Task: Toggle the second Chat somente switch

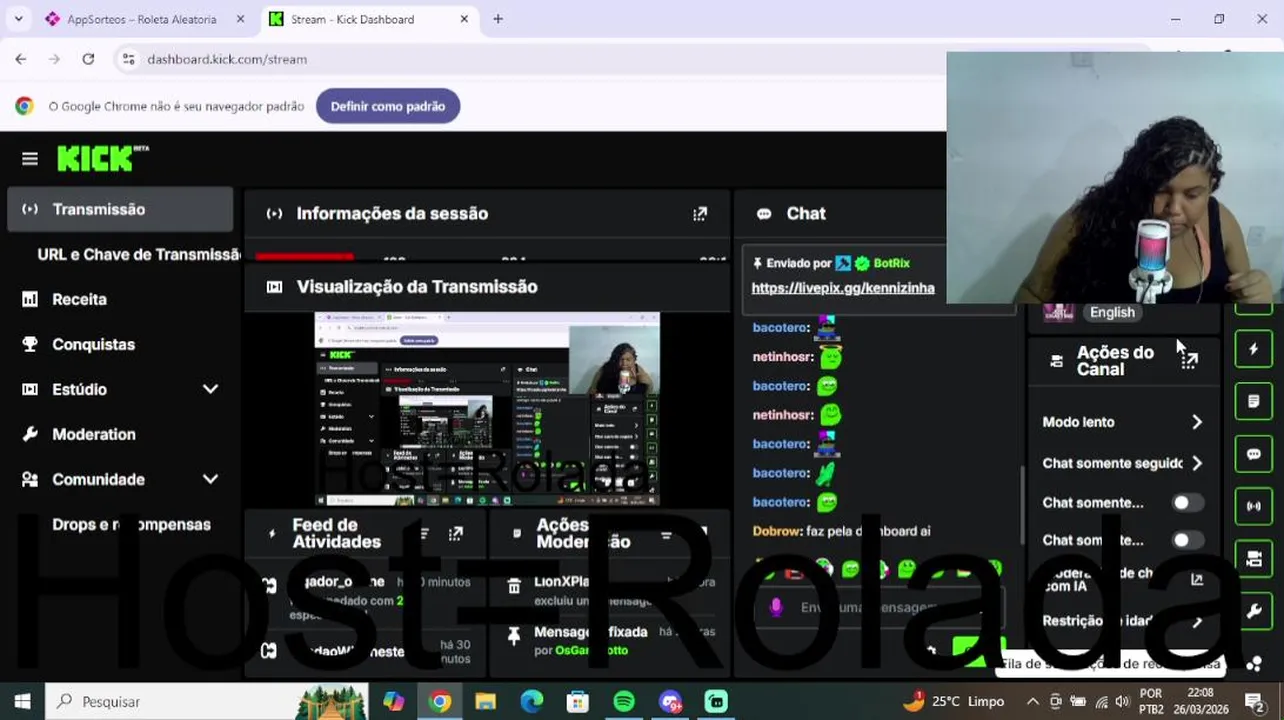Action: [x=1188, y=540]
